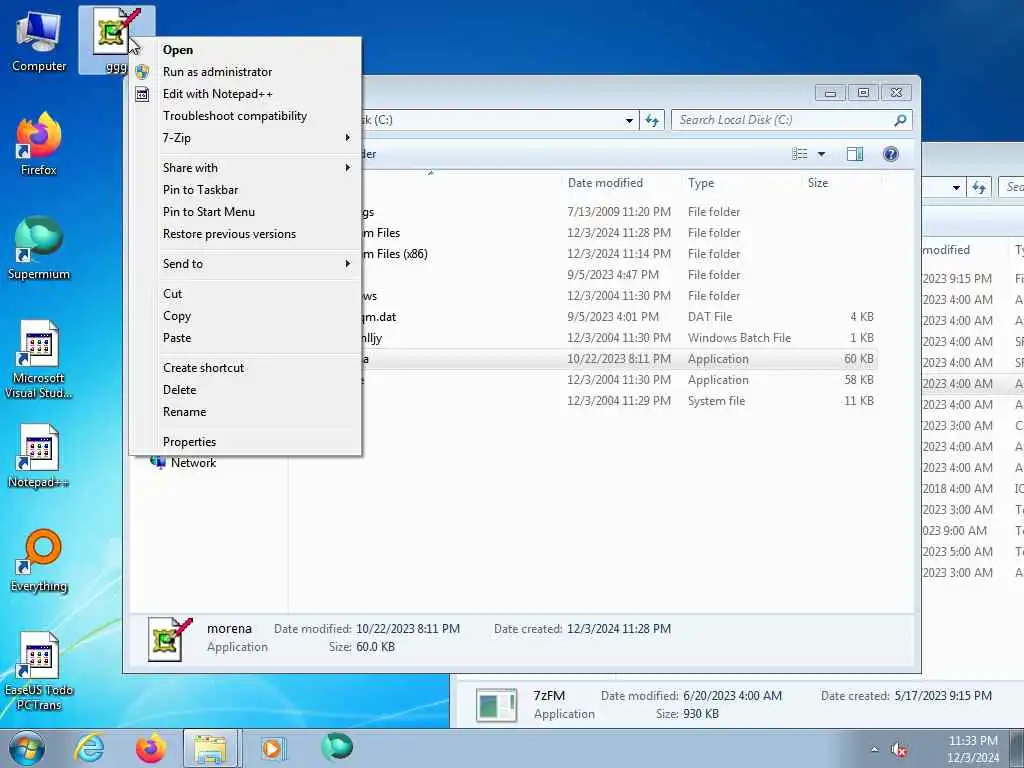Open Explorer help question mark icon
Viewport: 1024px width, 768px height.
pyautogui.click(x=891, y=154)
